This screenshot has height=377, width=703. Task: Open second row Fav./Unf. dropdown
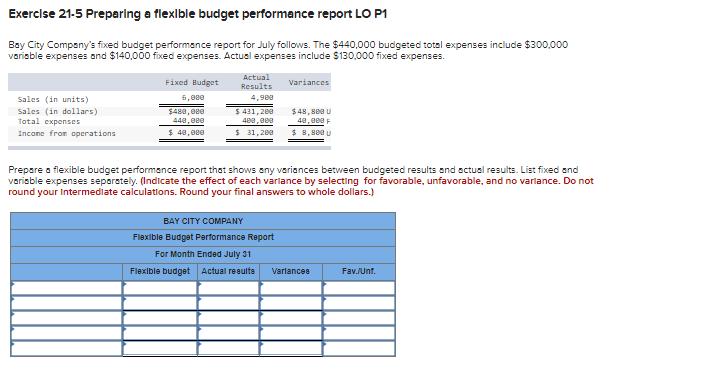359,303
